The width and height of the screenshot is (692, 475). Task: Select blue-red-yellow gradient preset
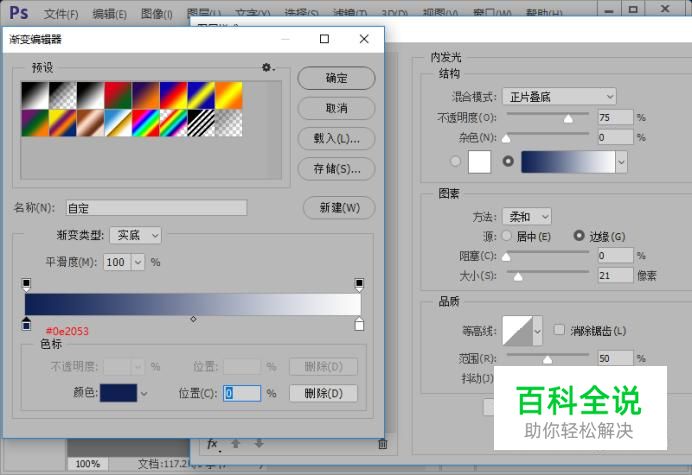pos(173,95)
